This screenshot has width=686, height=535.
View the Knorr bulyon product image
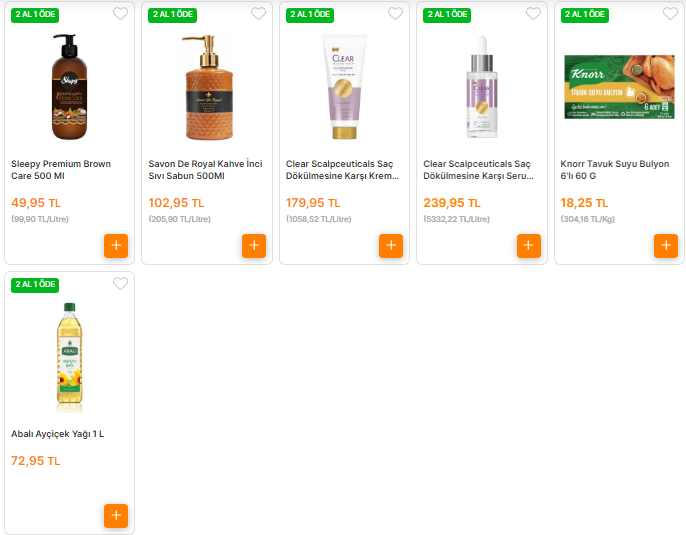point(619,87)
